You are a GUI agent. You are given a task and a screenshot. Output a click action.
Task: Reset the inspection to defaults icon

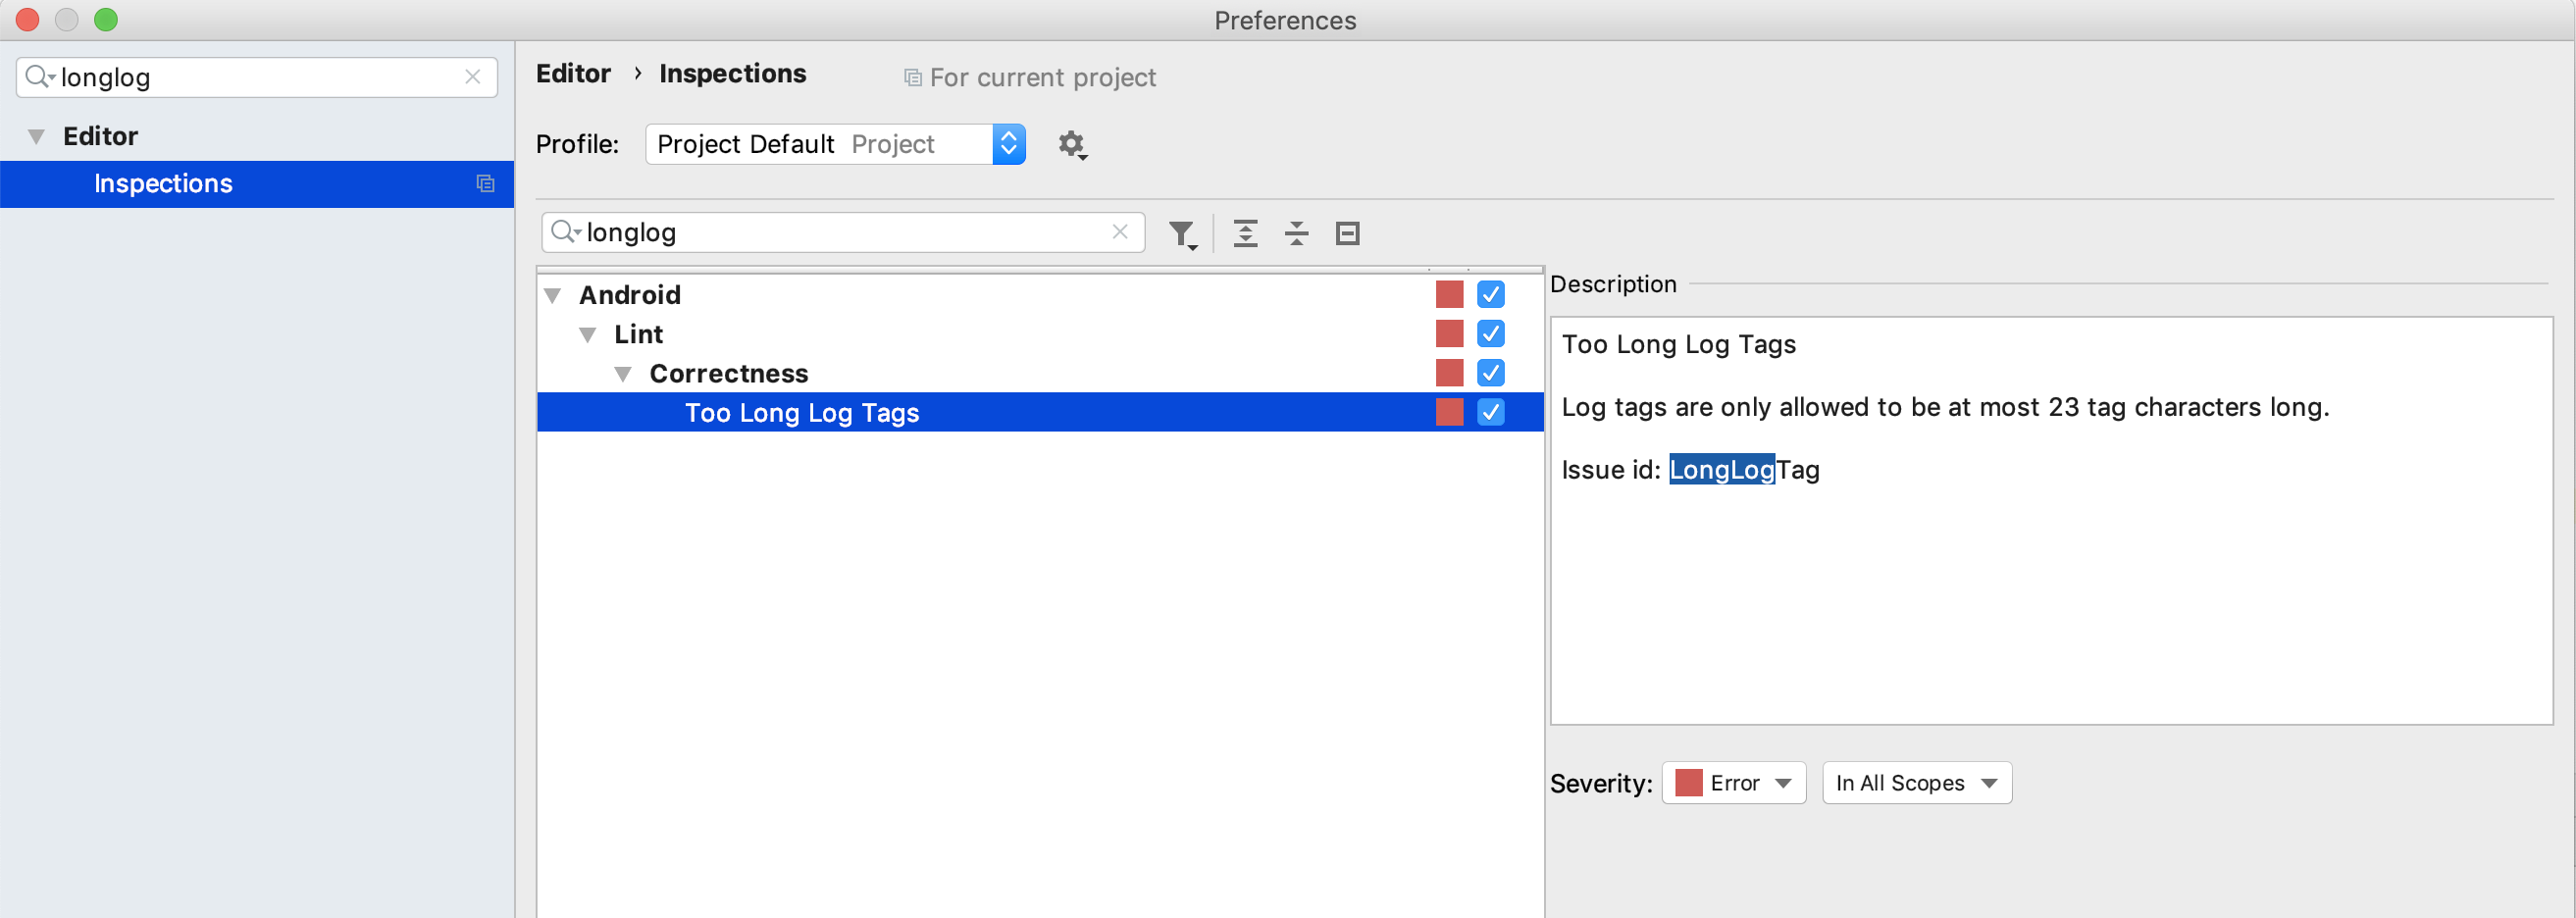(1347, 232)
